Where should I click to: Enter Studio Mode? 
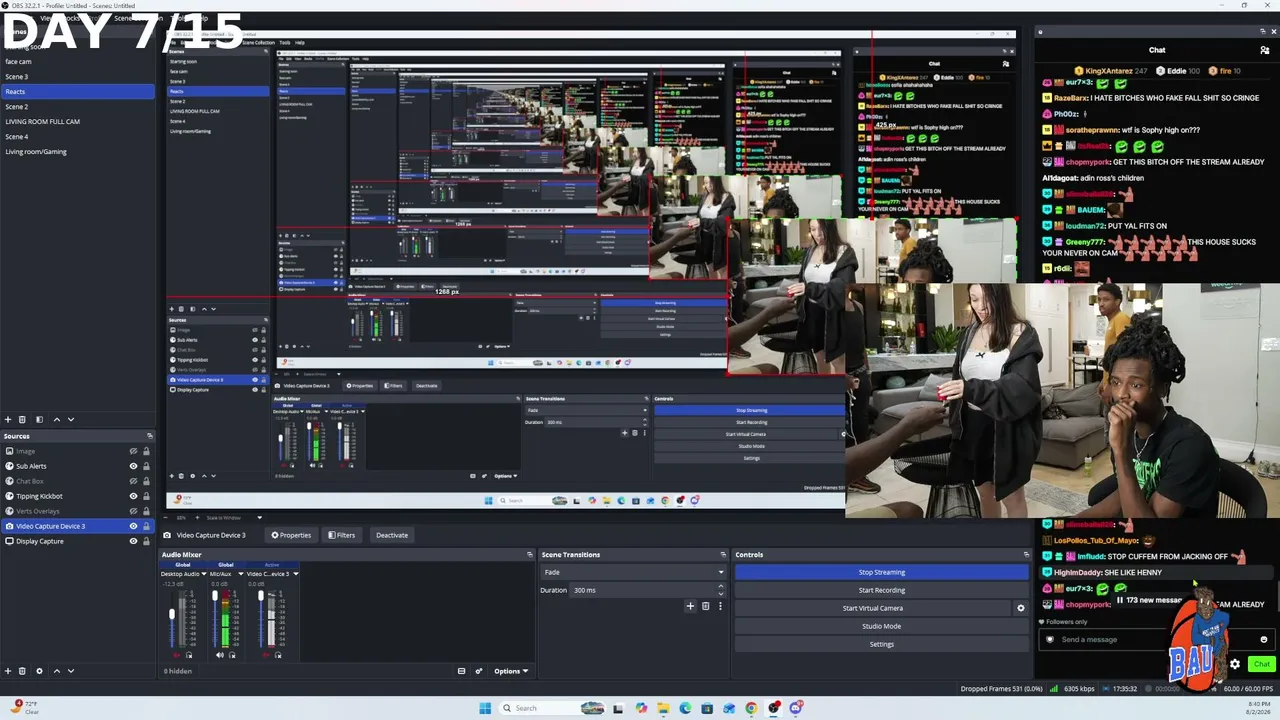point(881,626)
